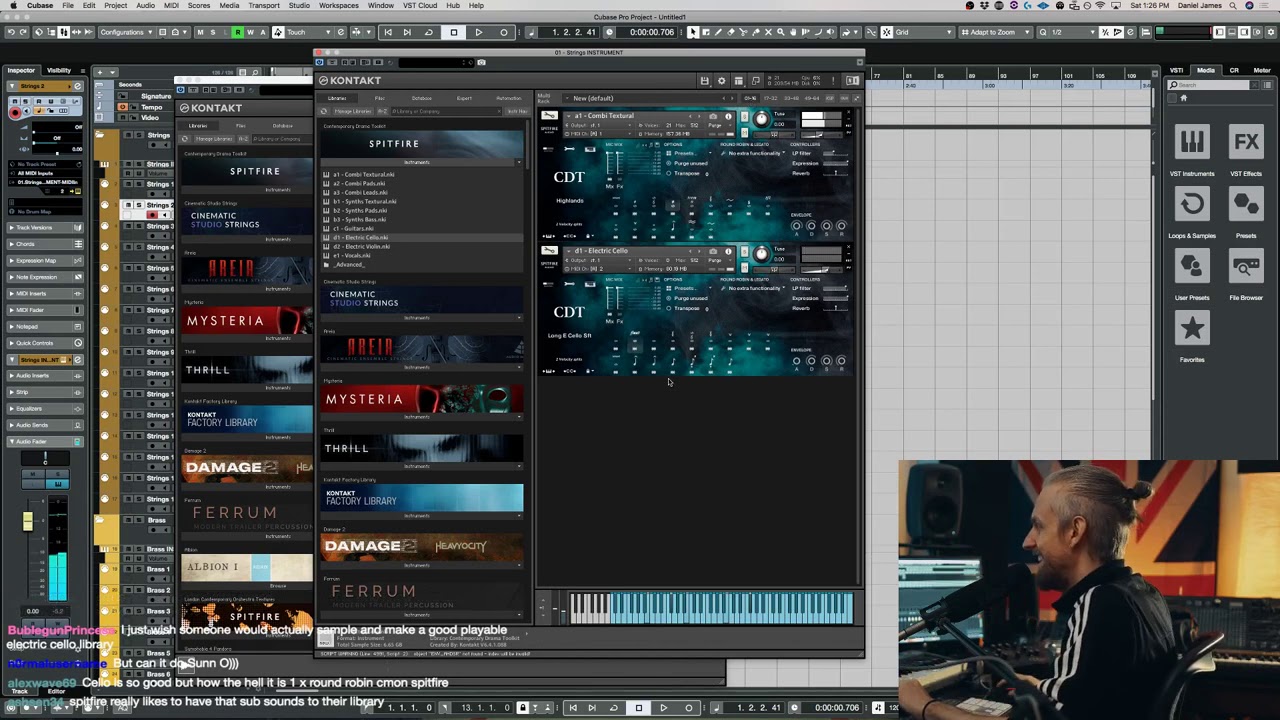The image size is (1280, 720).
Task: Click Record in the top transport bar
Action: click(x=503, y=32)
